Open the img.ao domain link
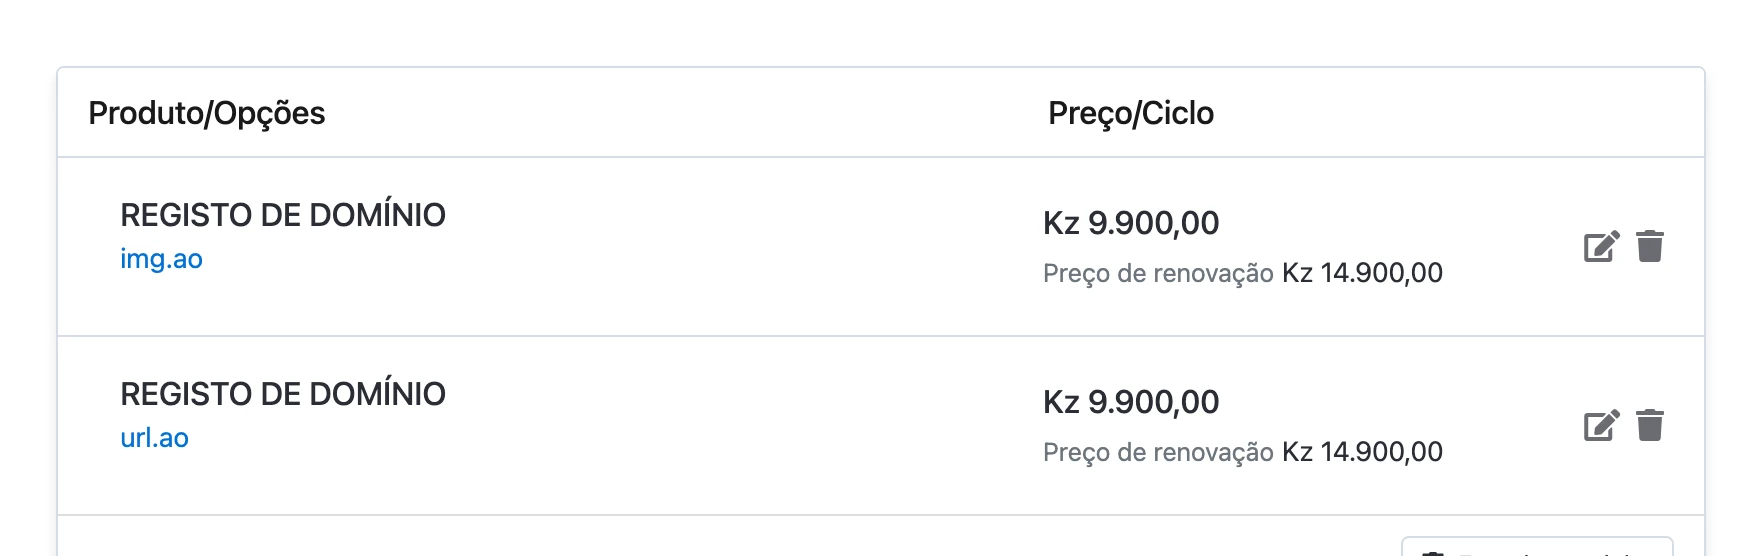 coord(161,259)
